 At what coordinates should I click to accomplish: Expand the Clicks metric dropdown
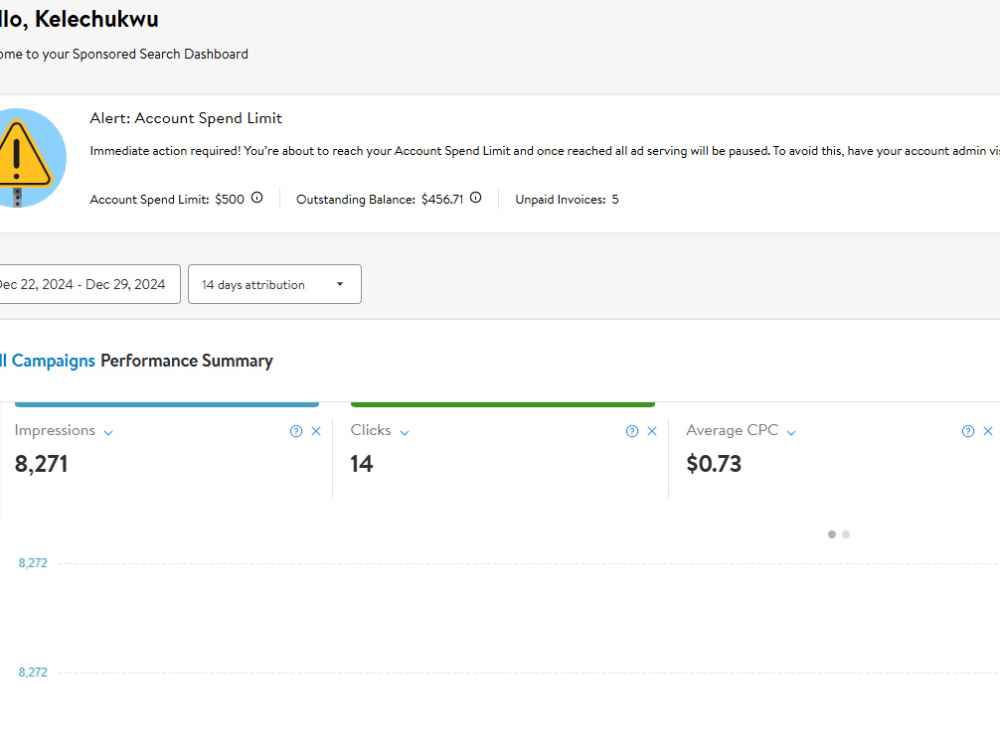click(404, 432)
